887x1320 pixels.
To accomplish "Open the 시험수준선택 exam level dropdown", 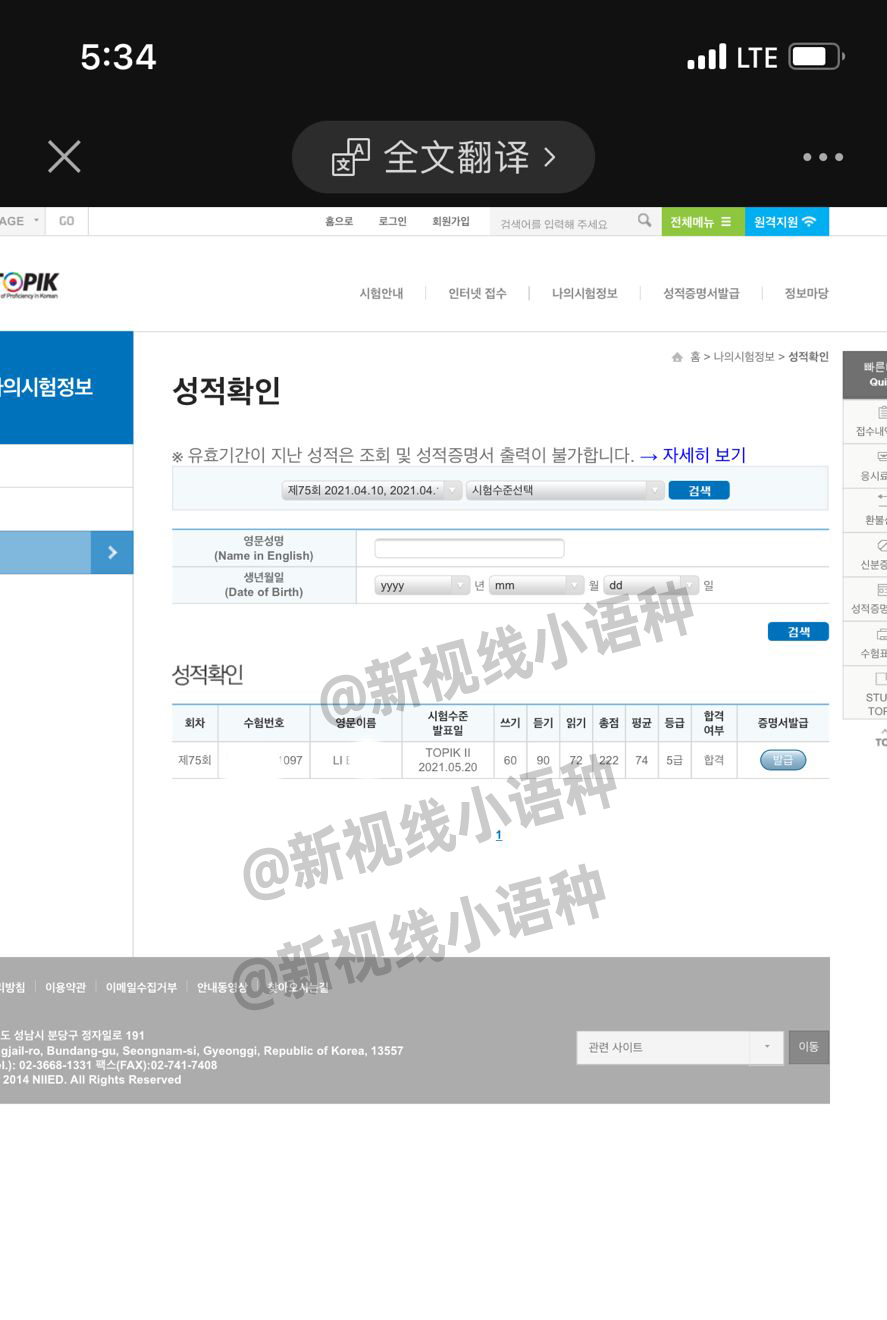I will pos(565,490).
